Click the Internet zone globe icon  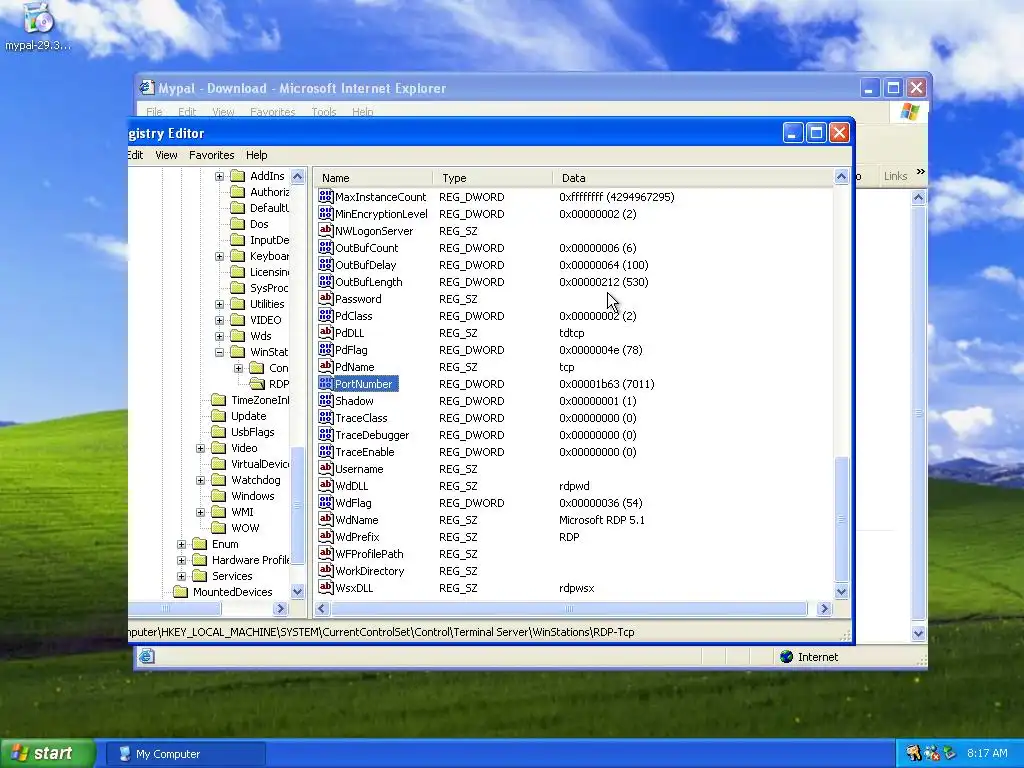[x=786, y=656]
